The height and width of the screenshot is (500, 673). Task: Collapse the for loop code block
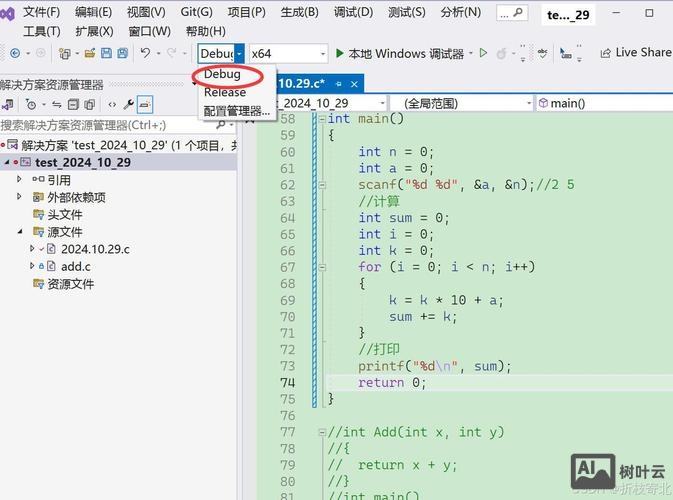coord(322,267)
